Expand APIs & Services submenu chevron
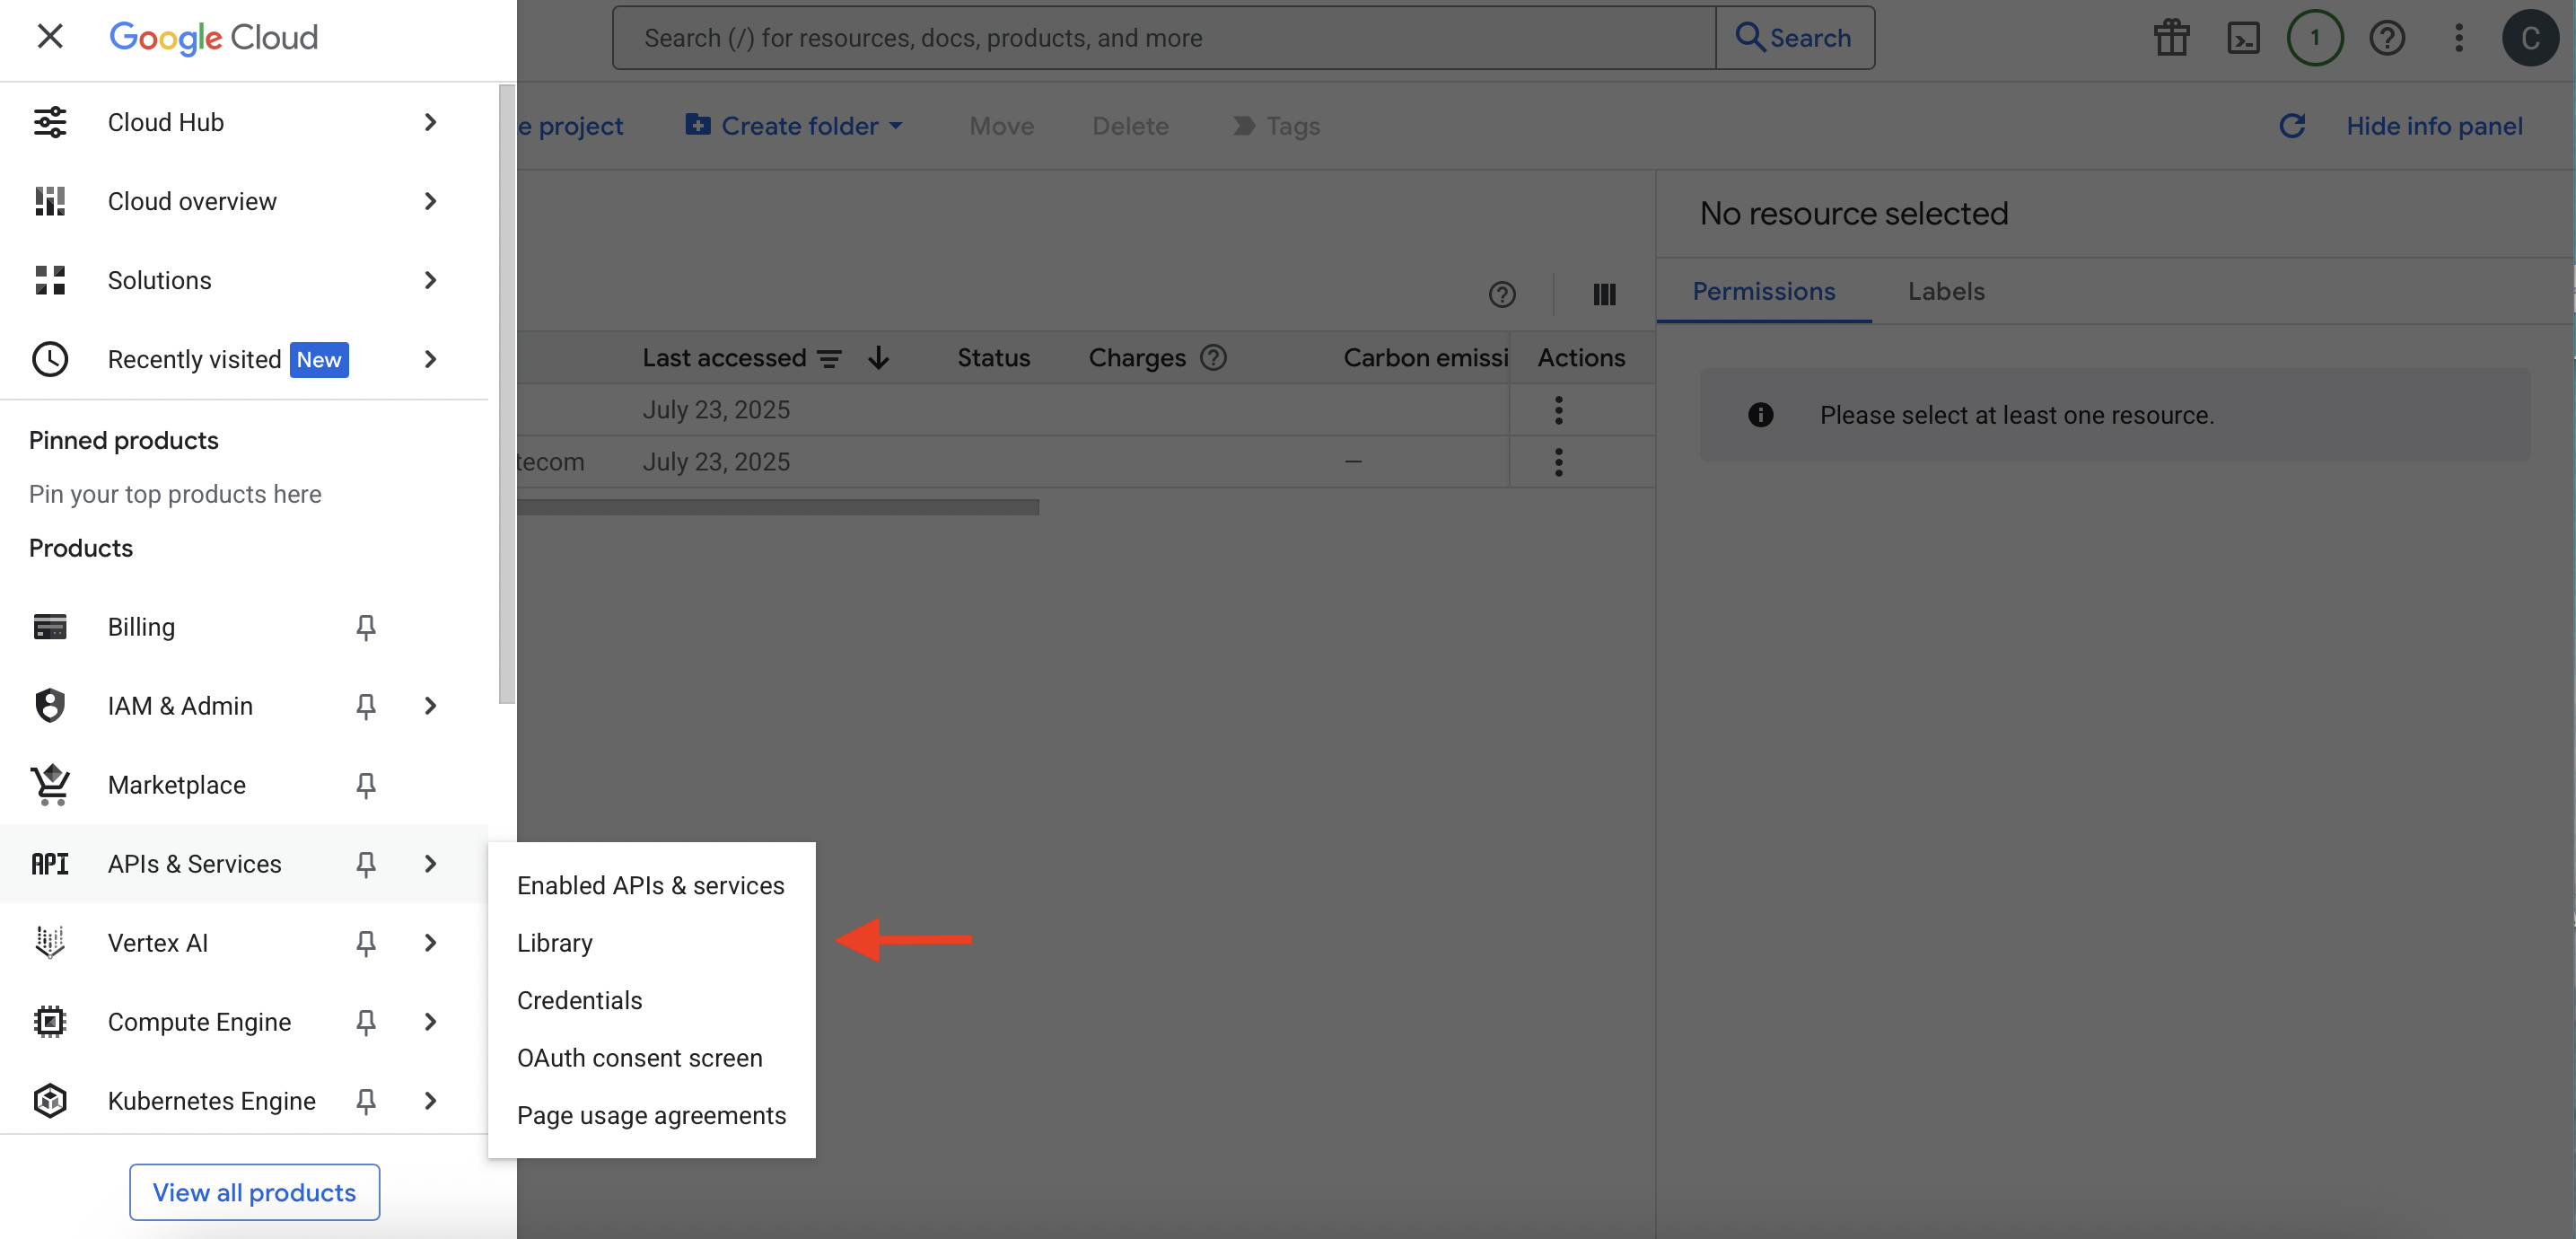The width and height of the screenshot is (2576, 1239). (431, 864)
